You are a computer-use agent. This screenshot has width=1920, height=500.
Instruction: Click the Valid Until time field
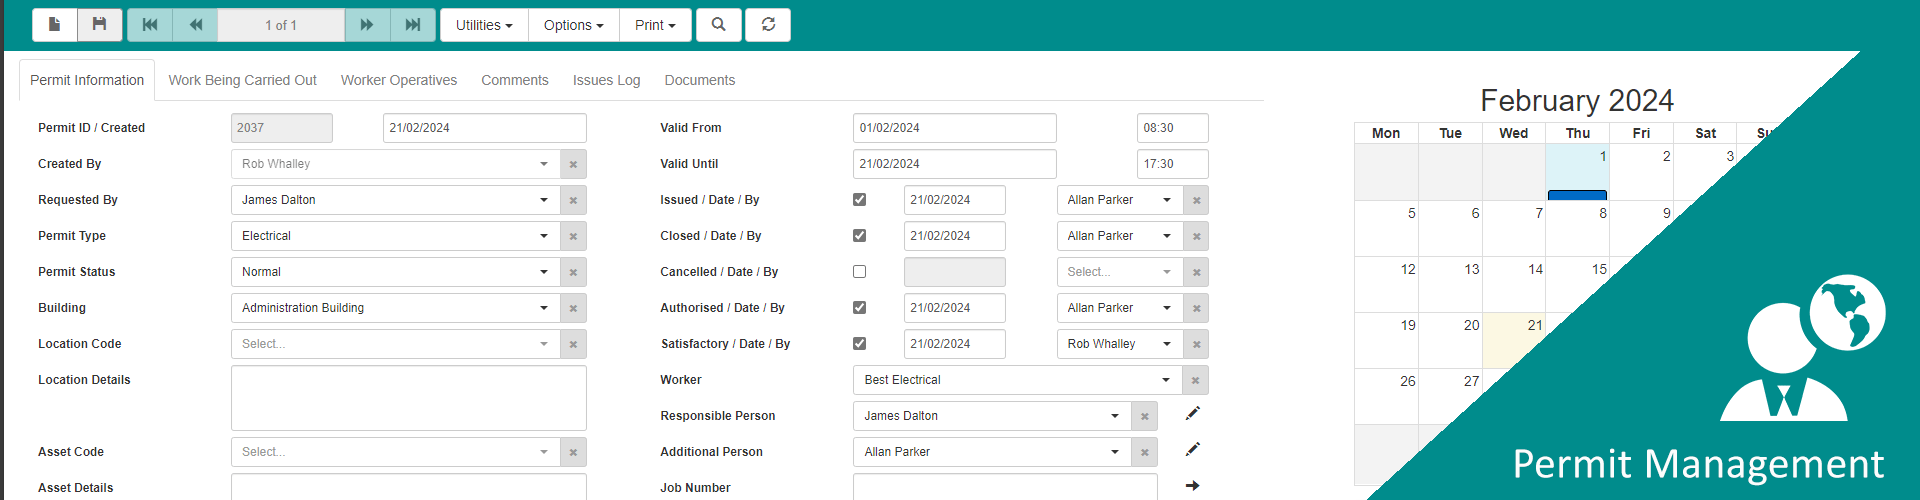1173,164
